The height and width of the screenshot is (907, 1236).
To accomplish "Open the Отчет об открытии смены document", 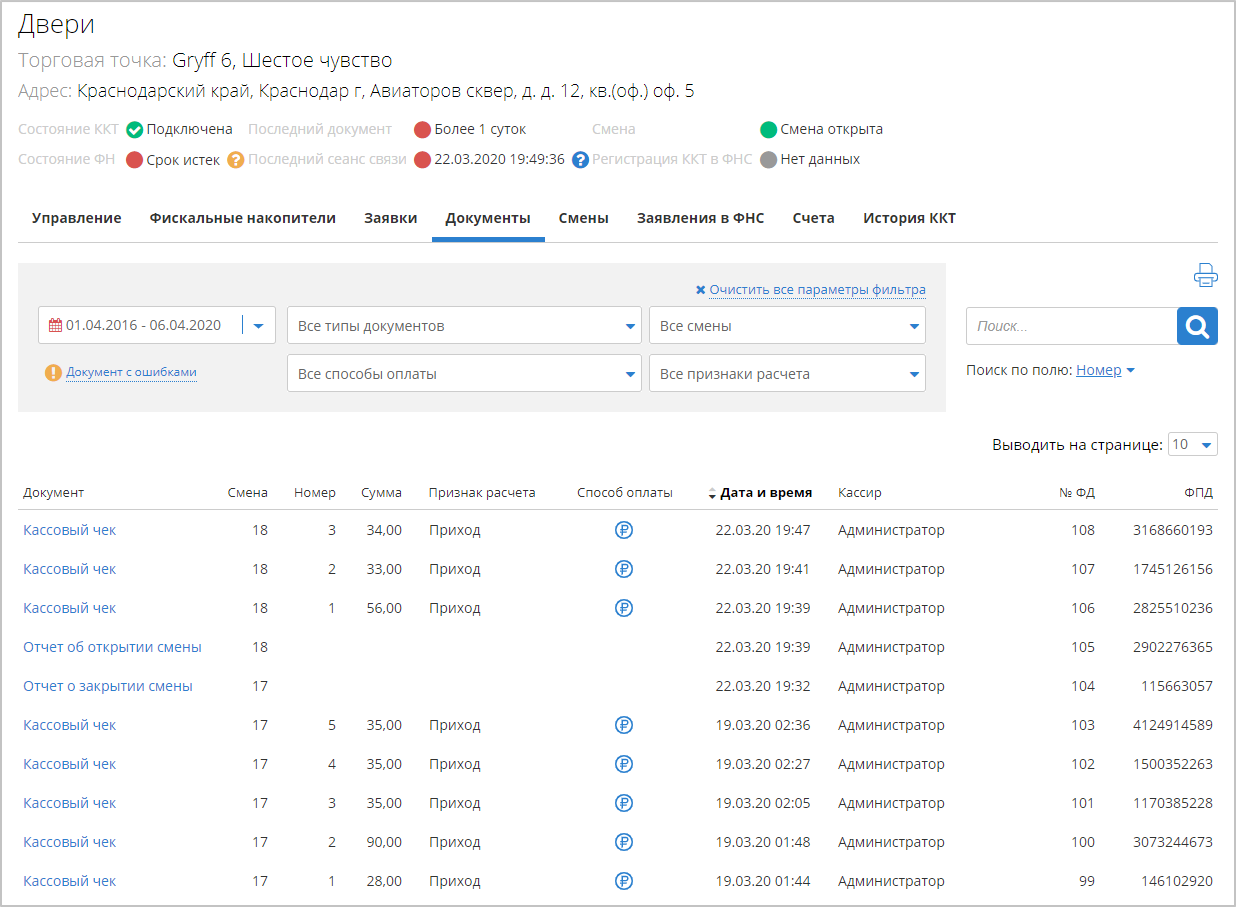I will [x=112, y=647].
